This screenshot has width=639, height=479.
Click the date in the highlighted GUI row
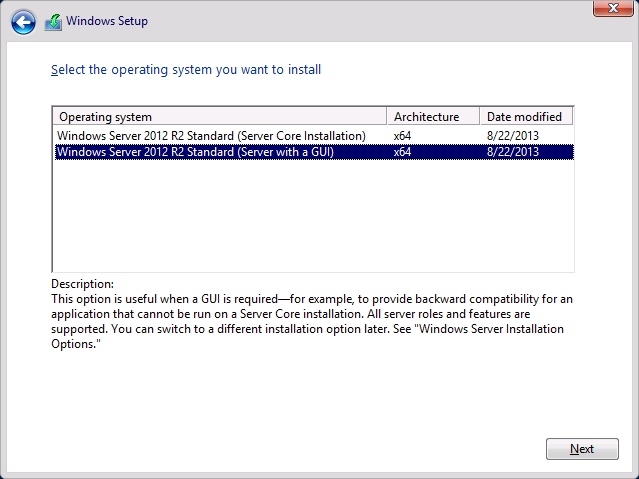(513, 152)
